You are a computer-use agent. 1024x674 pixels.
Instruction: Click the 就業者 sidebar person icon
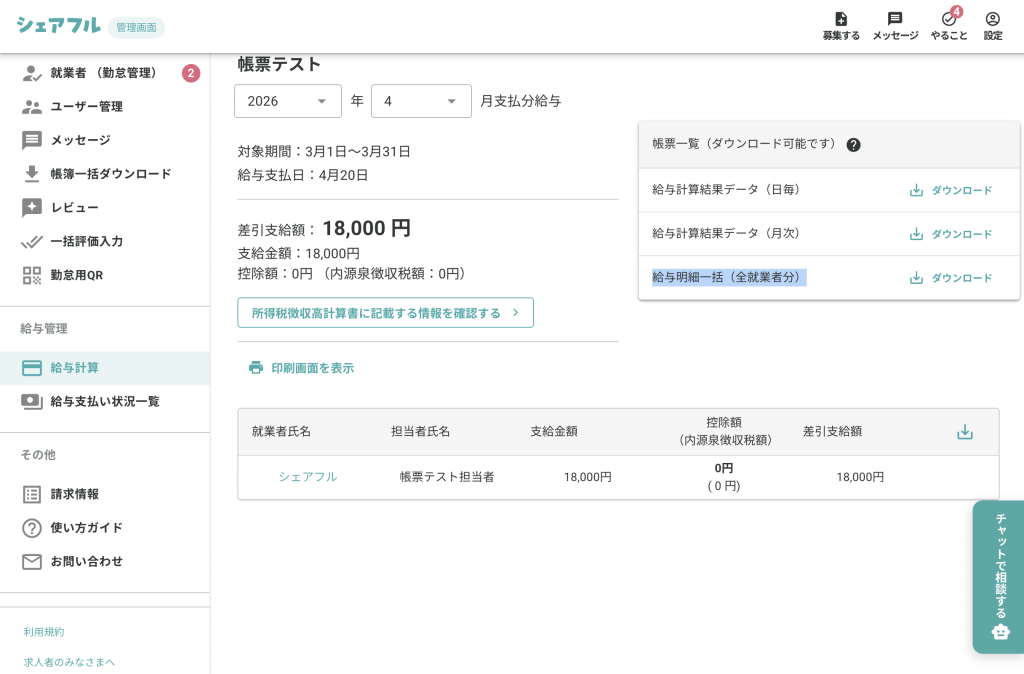pyautogui.click(x=31, y=73)
